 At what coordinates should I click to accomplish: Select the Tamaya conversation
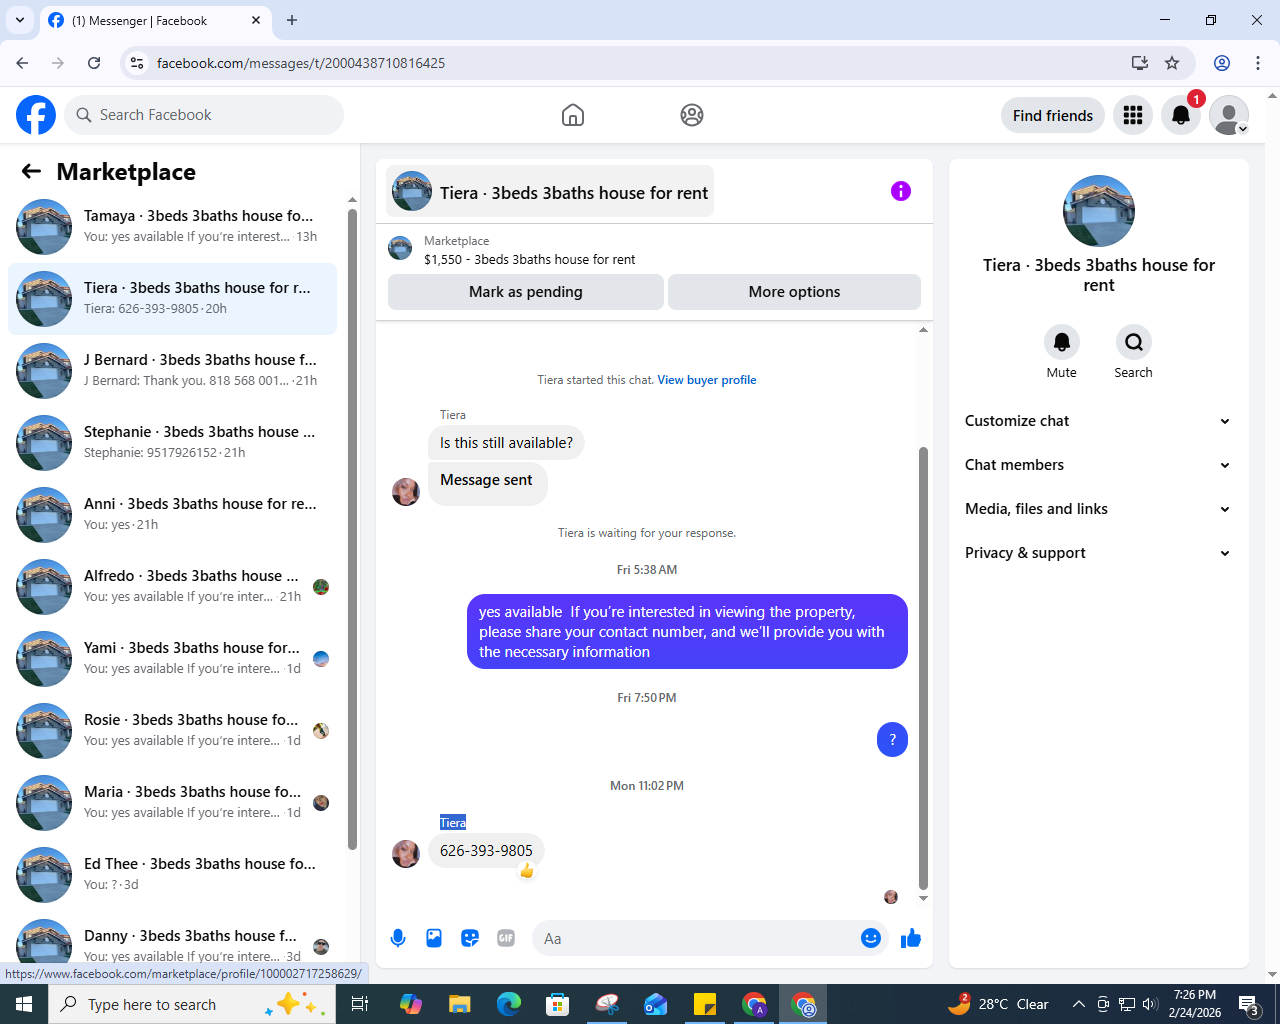click(172, 227)
